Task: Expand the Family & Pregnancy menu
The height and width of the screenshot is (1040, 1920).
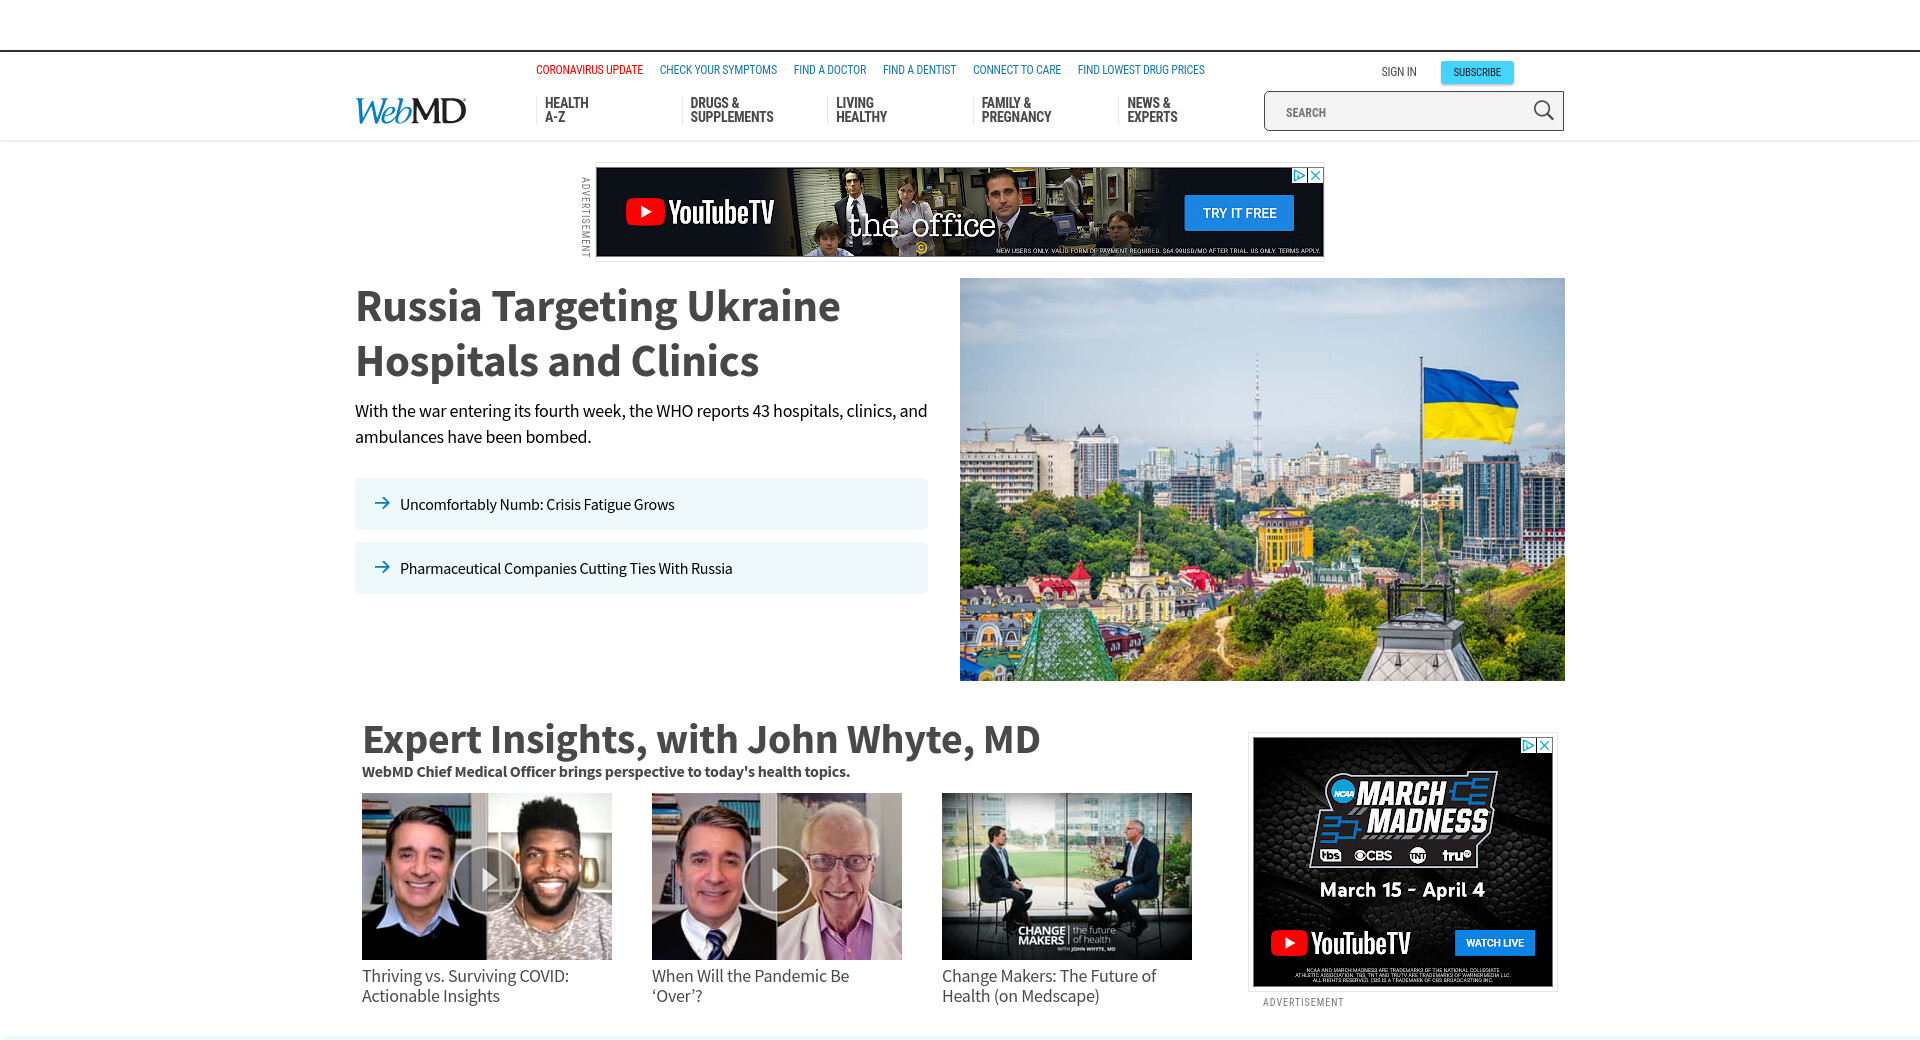Action: coord(1016,110)
